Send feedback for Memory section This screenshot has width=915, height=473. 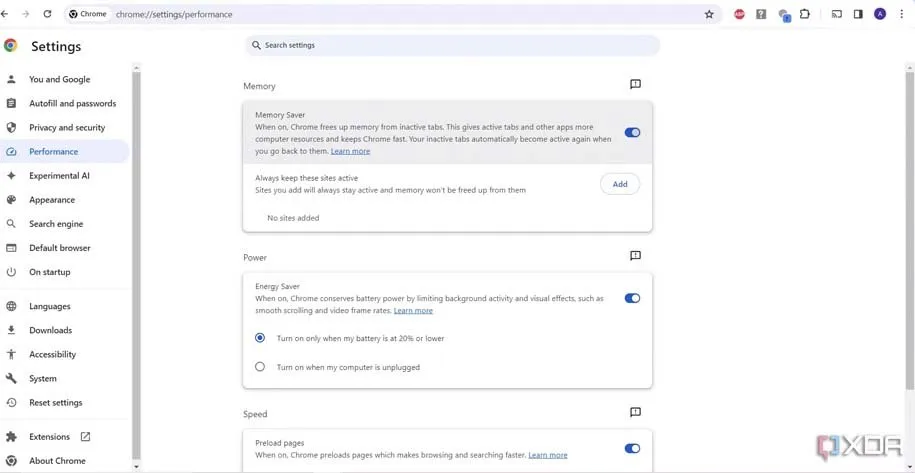coord(635,85)
